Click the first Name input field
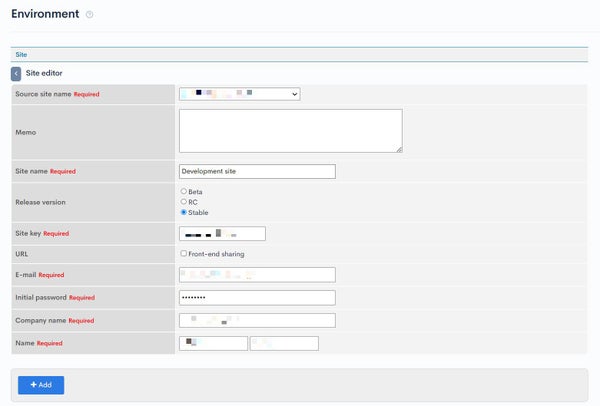 pos(213,343)
